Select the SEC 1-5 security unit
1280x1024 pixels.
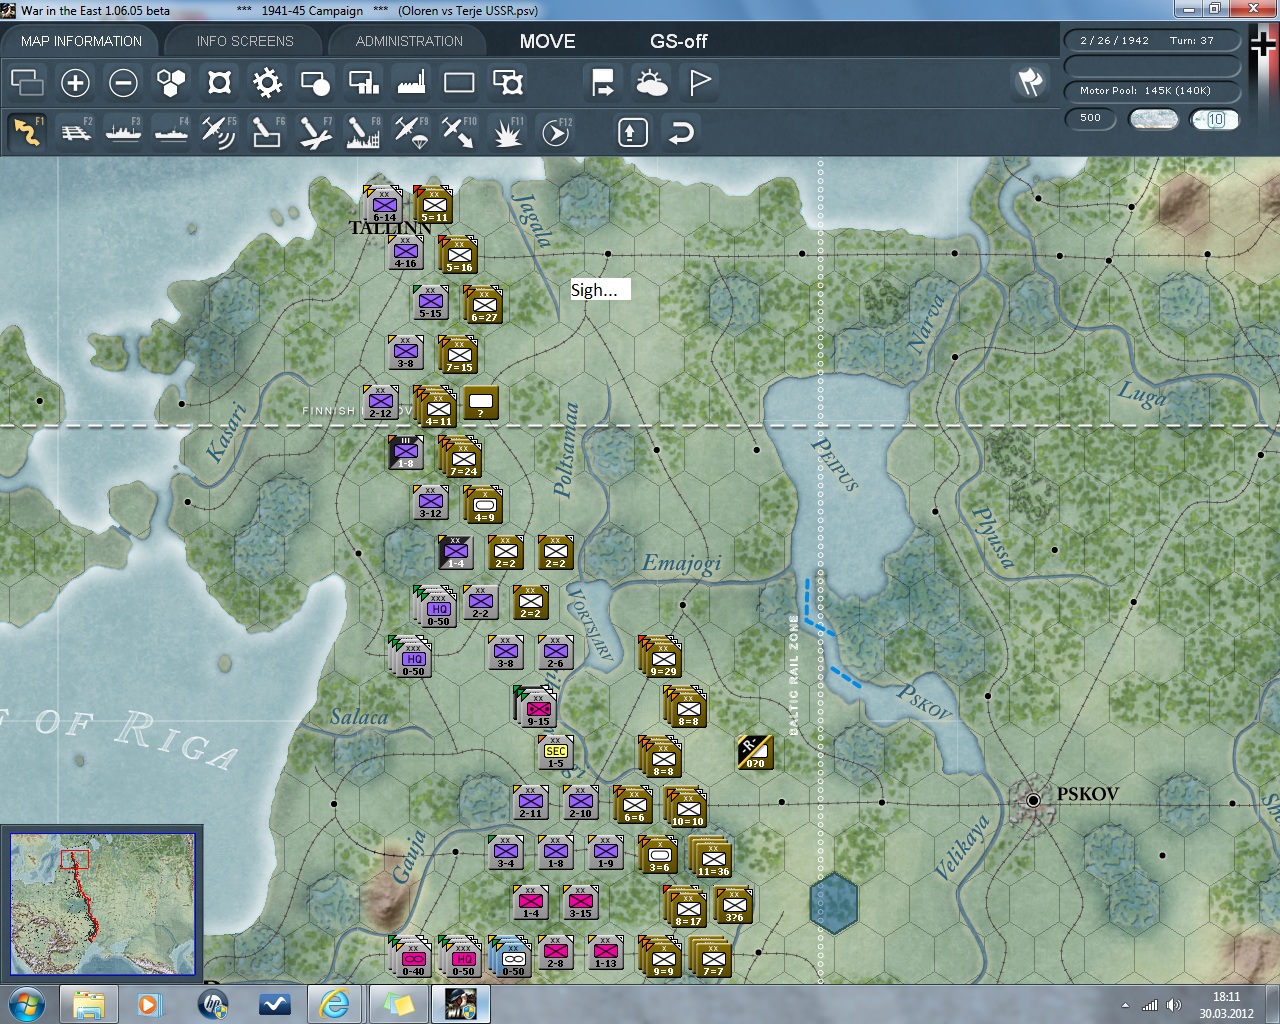556,752
